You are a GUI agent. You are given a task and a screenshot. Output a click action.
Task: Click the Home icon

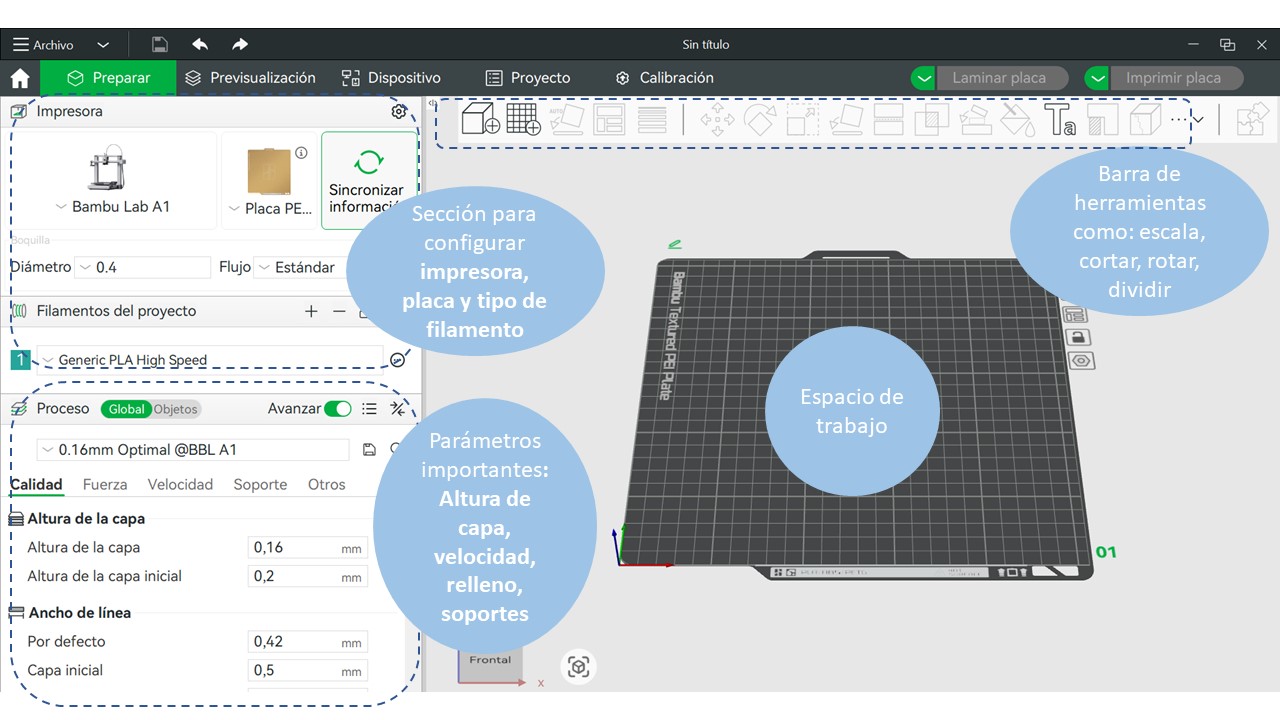click(19, 78)
